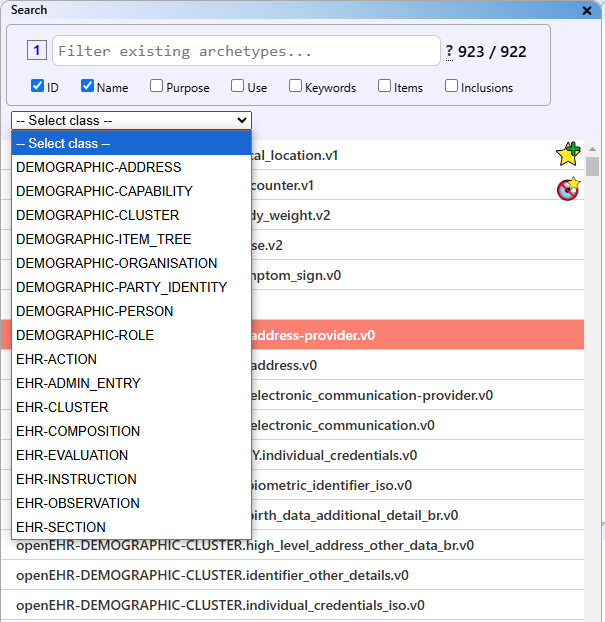
Task: Click the question mark help icon
Action: [x=449, y=52]
